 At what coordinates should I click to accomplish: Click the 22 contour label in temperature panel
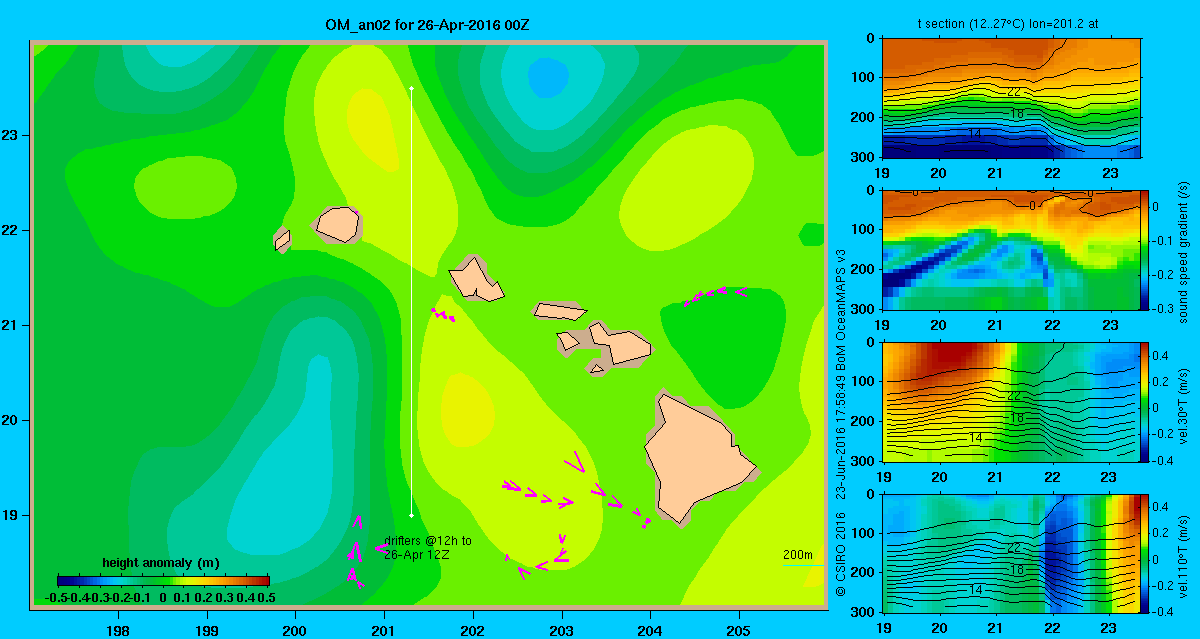[x=1014, y=91]
